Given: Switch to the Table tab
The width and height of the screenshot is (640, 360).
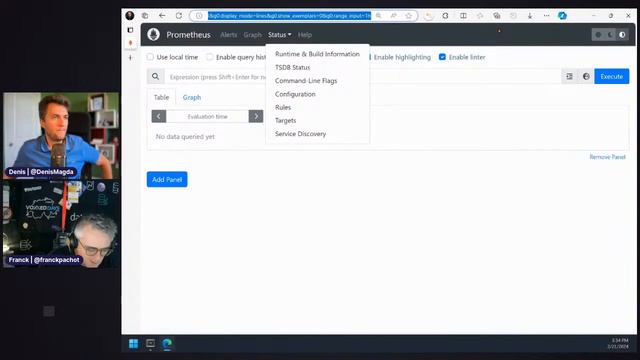Looking at the screenshot, I should [161, 97].
